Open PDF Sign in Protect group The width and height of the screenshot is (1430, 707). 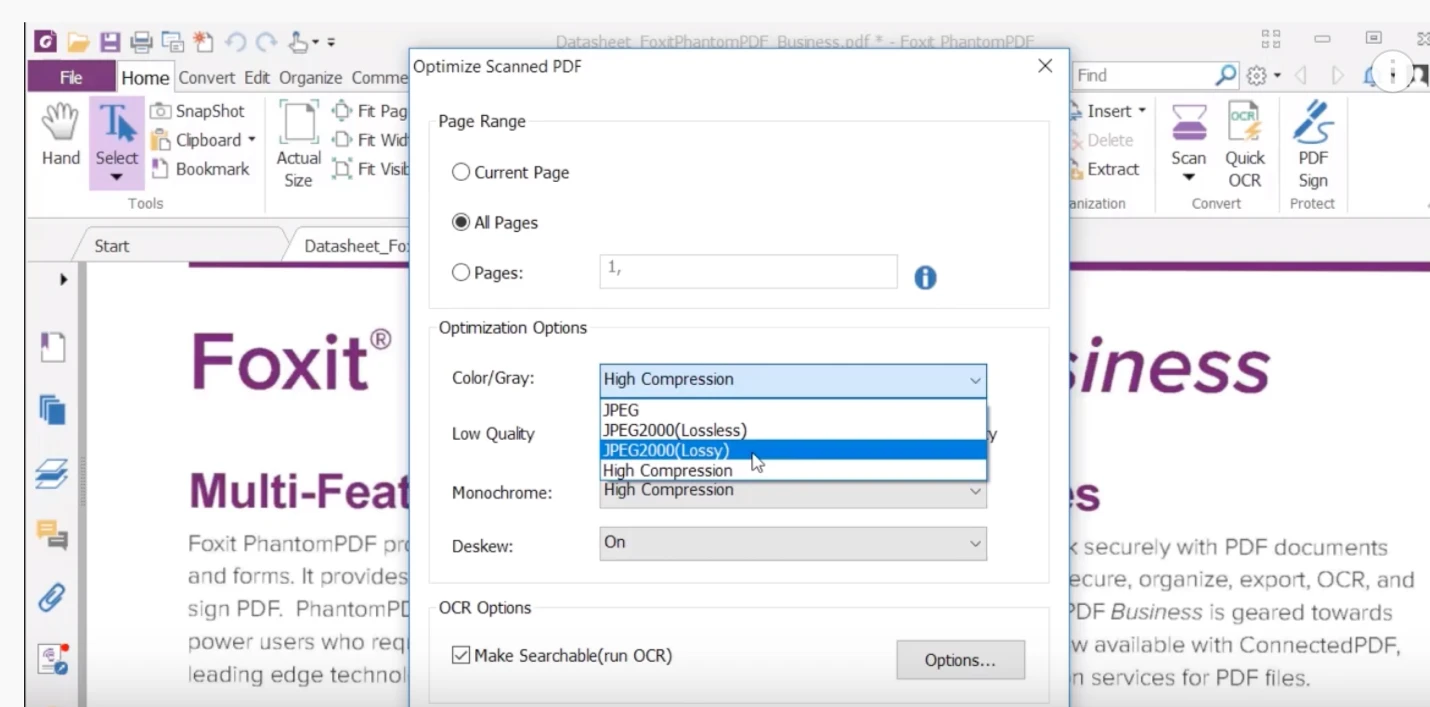pyautogui.click(x=1313, y=146)
